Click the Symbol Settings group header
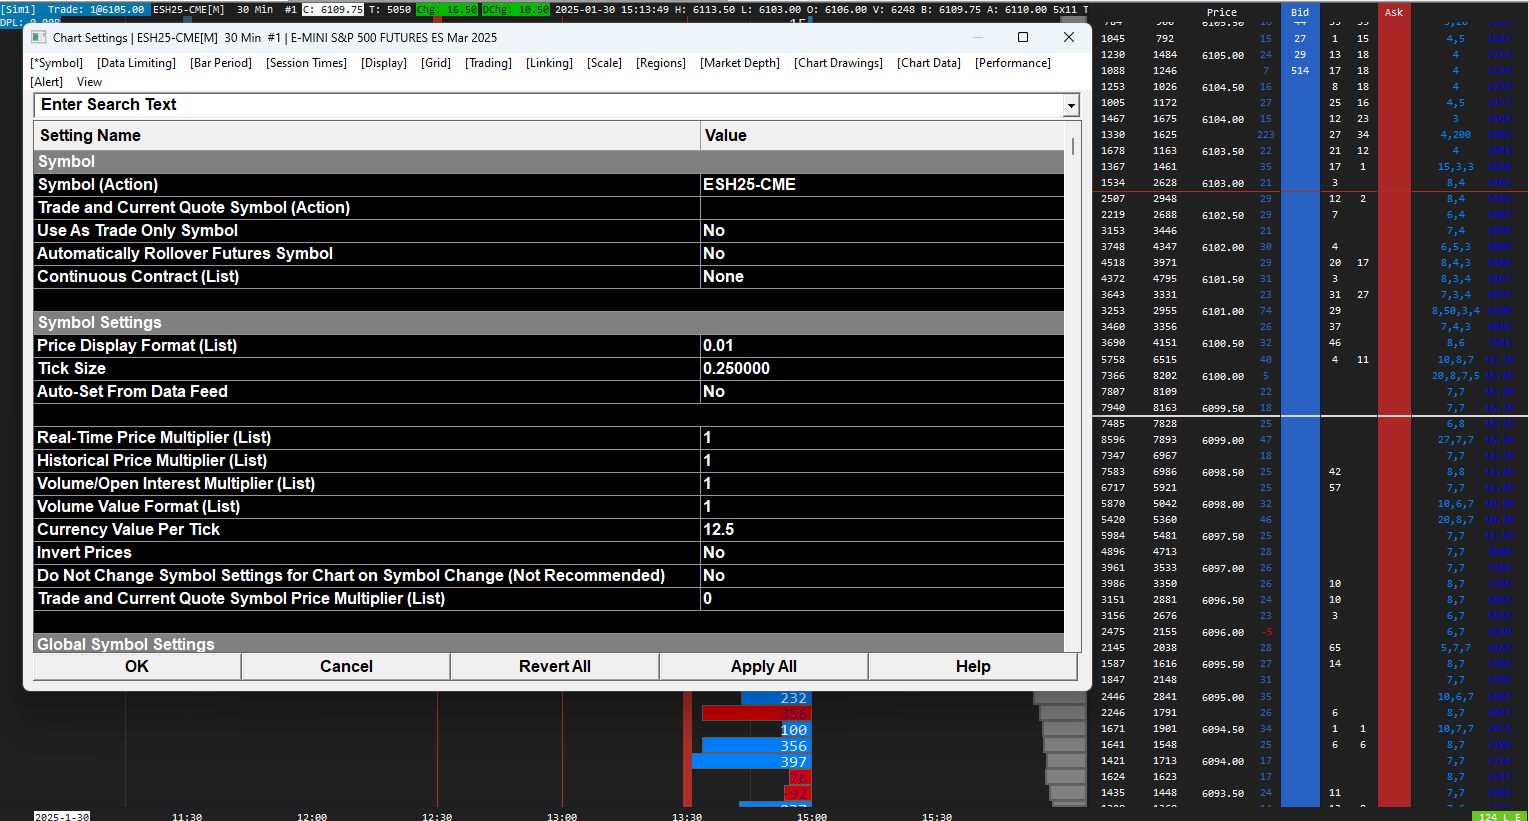 coord(549,323)
